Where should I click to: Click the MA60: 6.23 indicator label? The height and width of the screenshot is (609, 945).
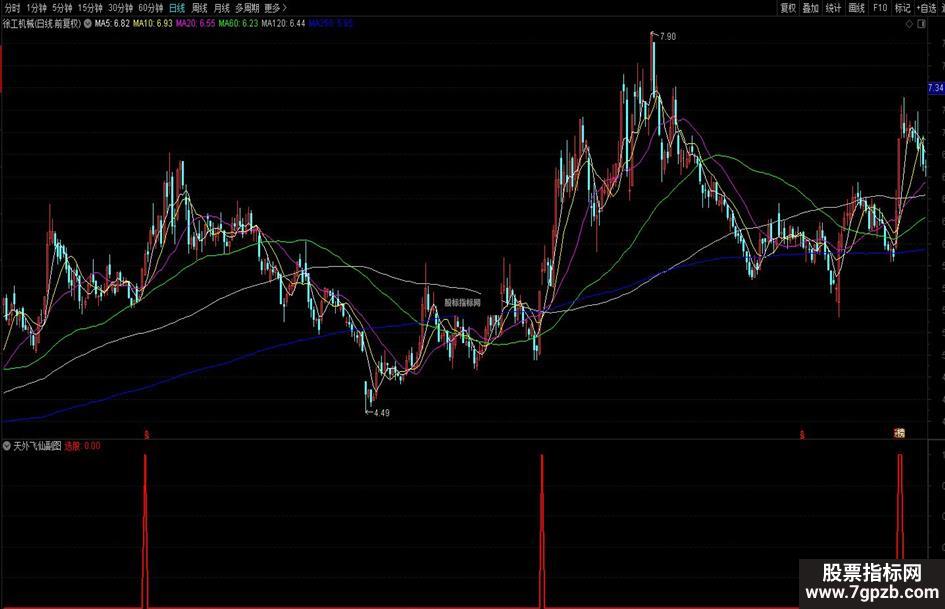238,24
